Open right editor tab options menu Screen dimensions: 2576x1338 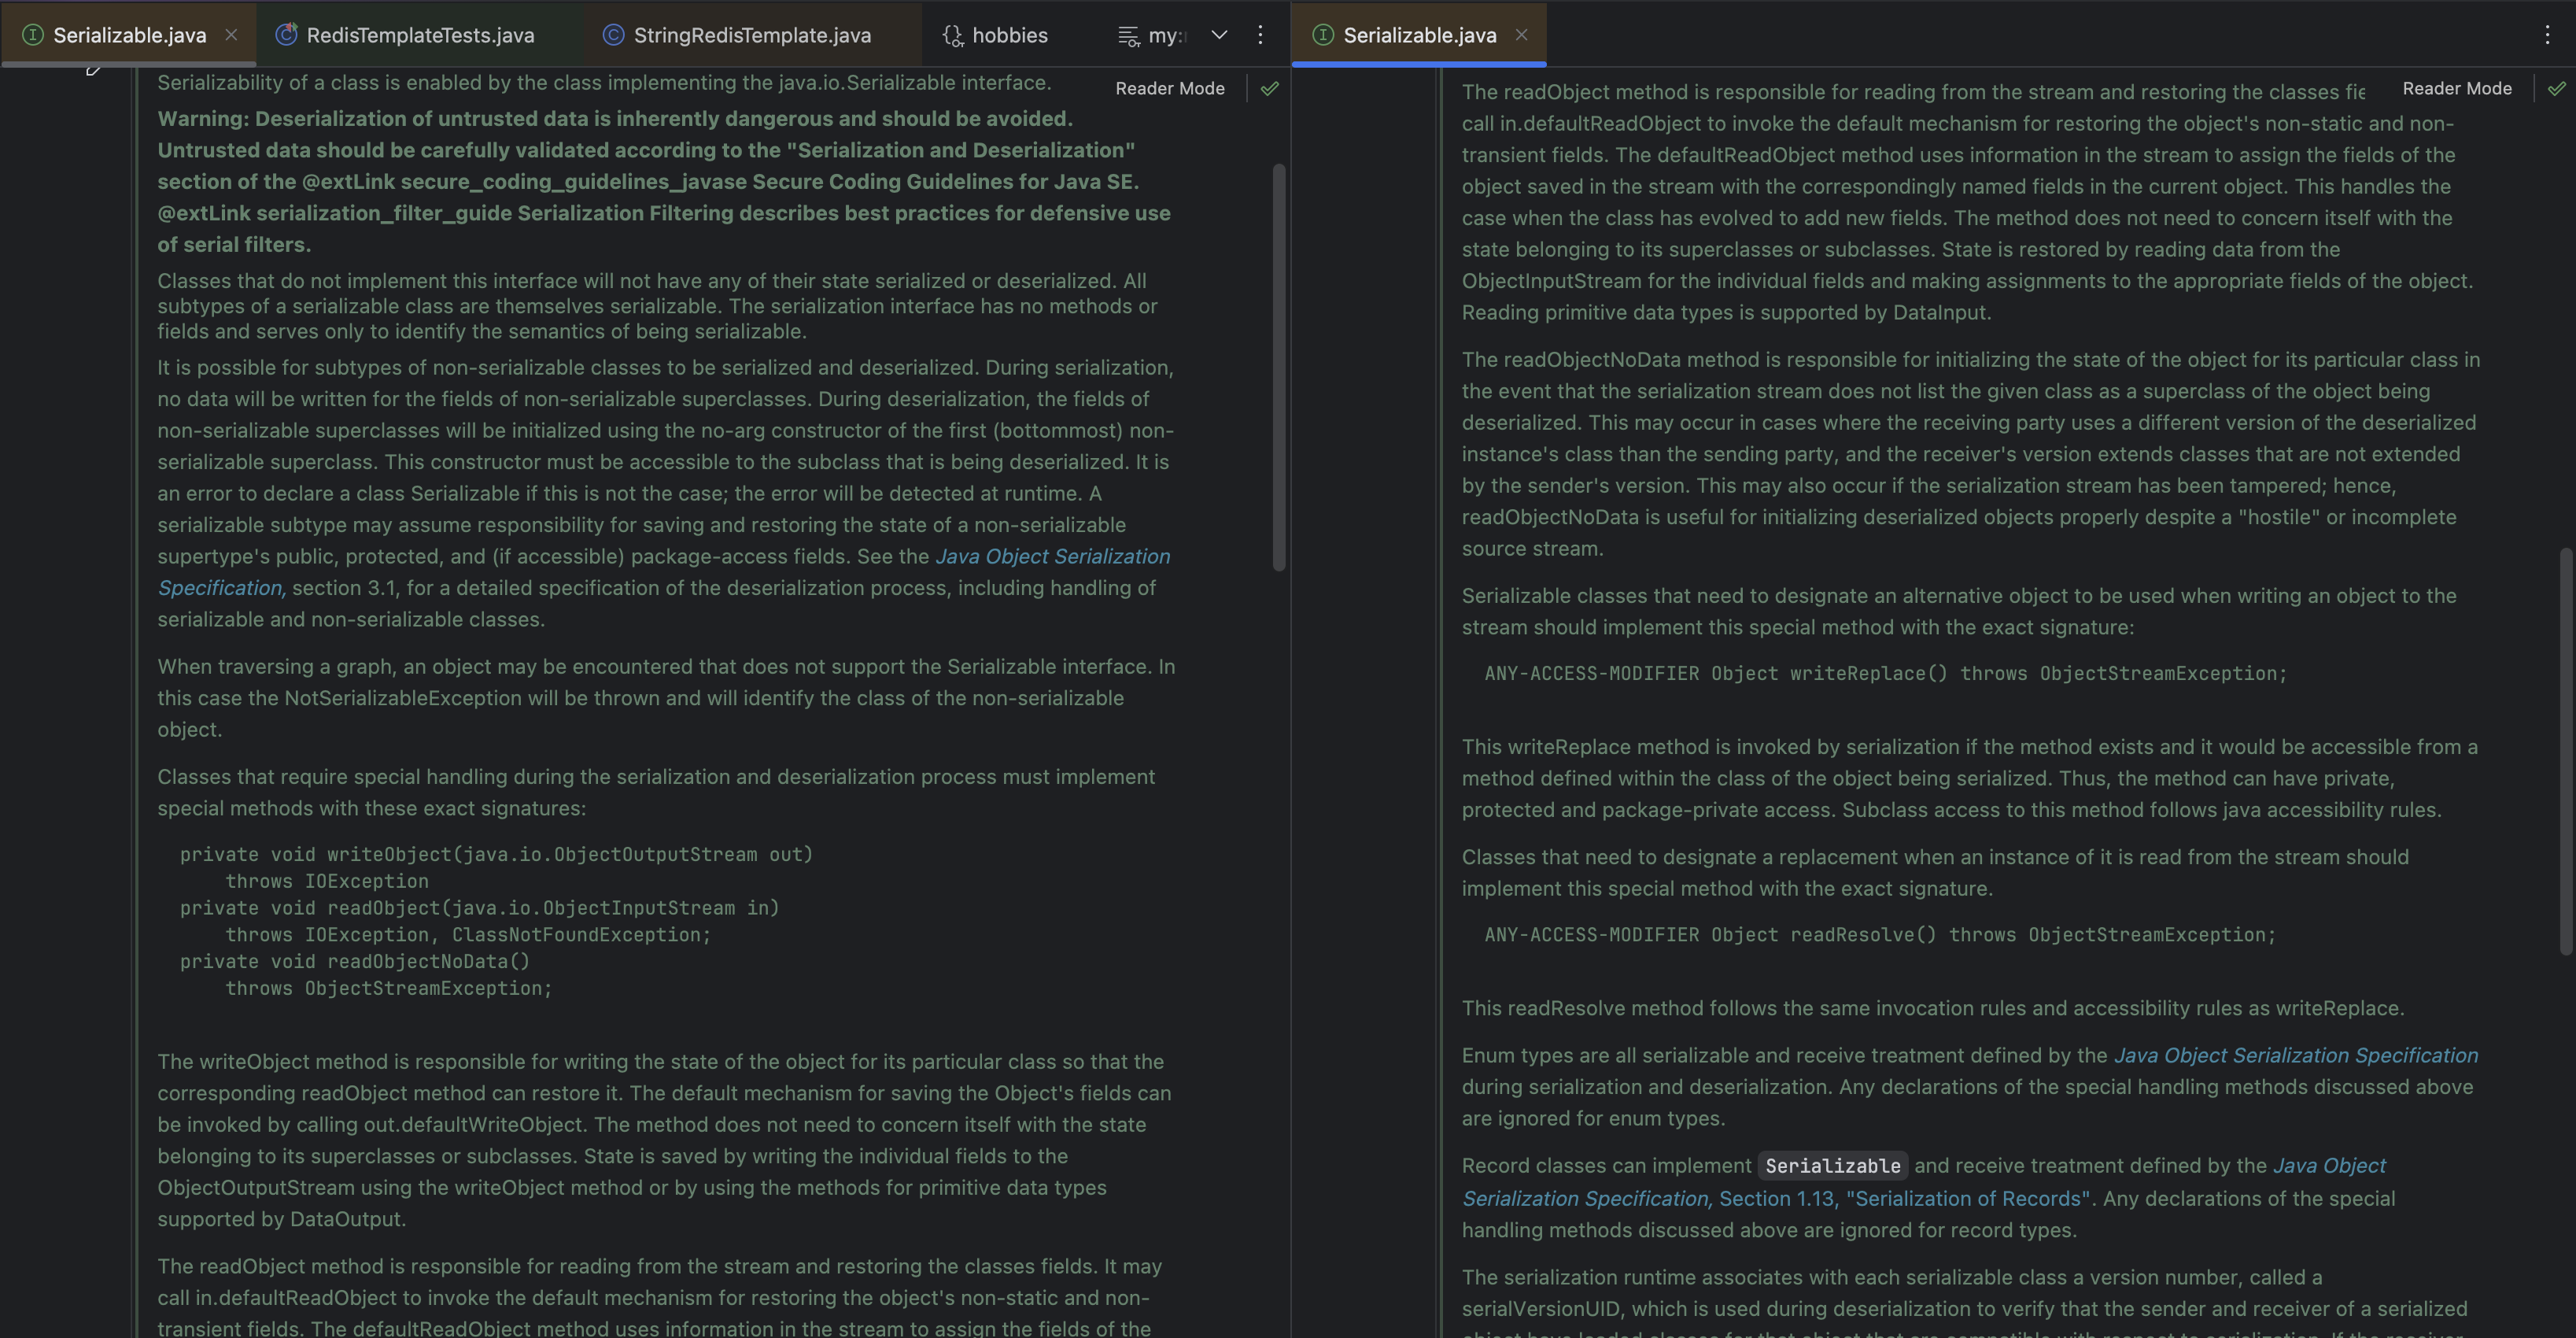click(2546, 35)
